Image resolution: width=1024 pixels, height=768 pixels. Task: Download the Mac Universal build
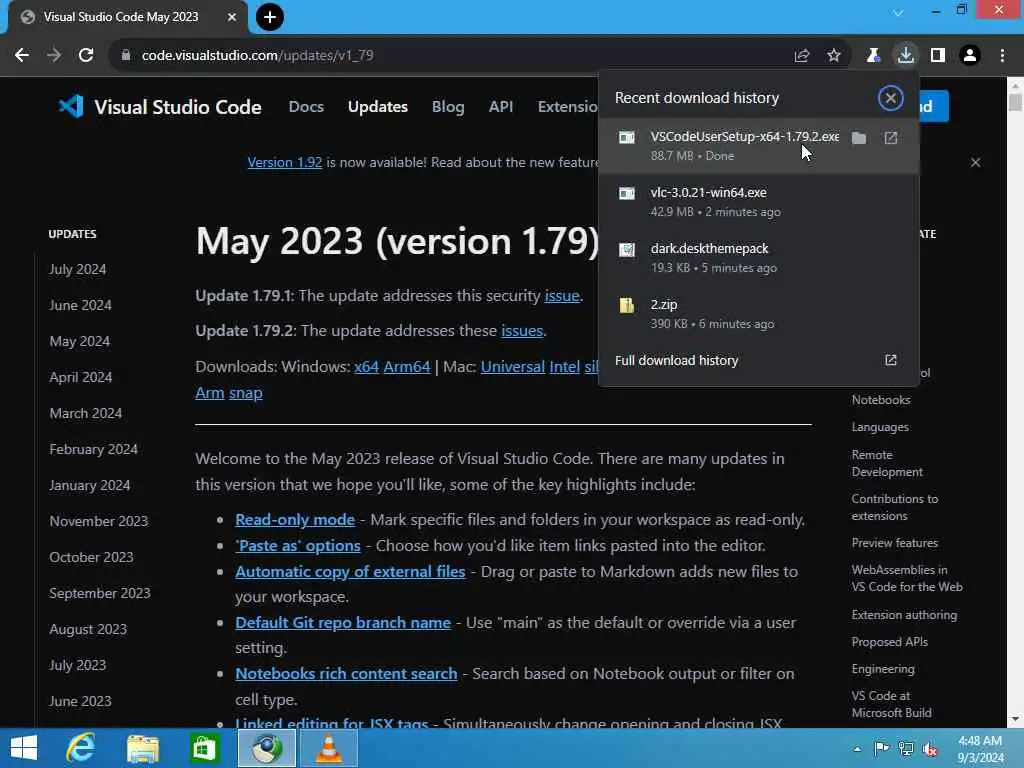[x=513, y=367]
